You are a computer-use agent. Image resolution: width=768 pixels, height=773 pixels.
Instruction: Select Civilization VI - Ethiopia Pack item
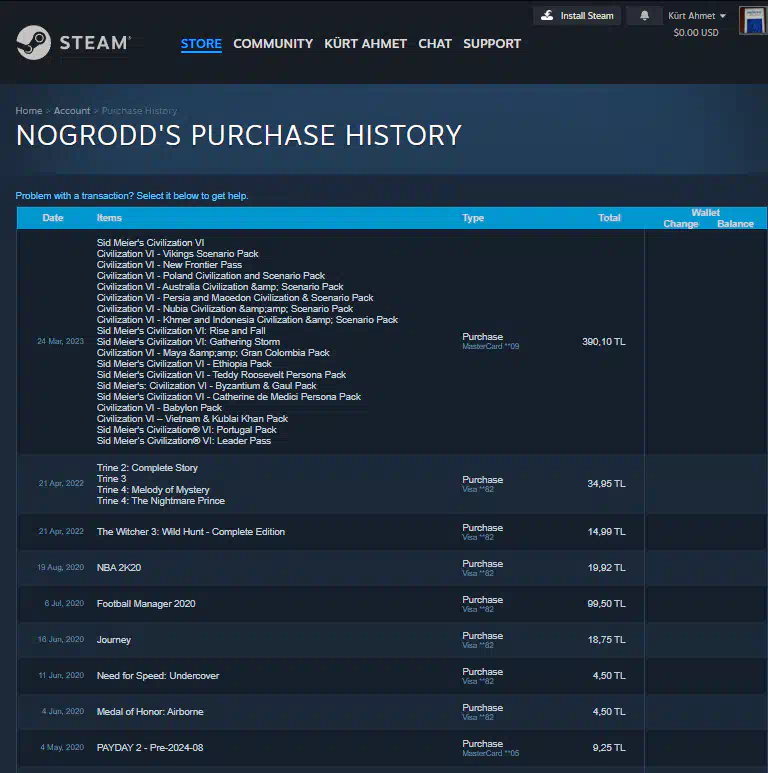(x=184, y=364)
